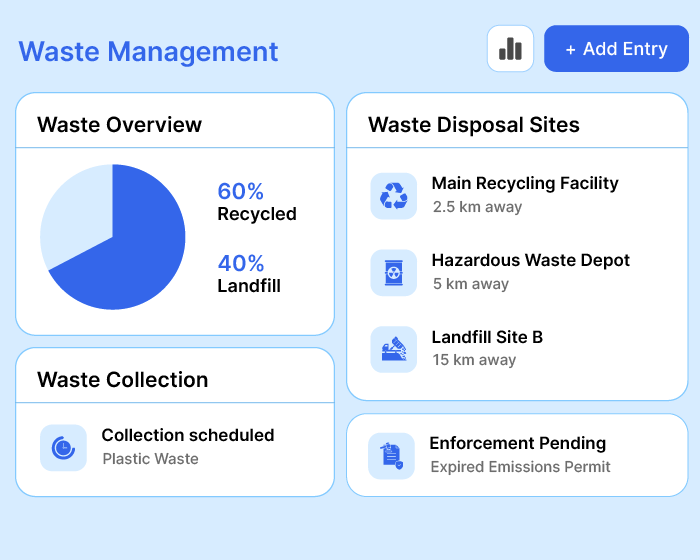Select the recycling symbol icon
The image size is (700, 560).
coord(393,196)
